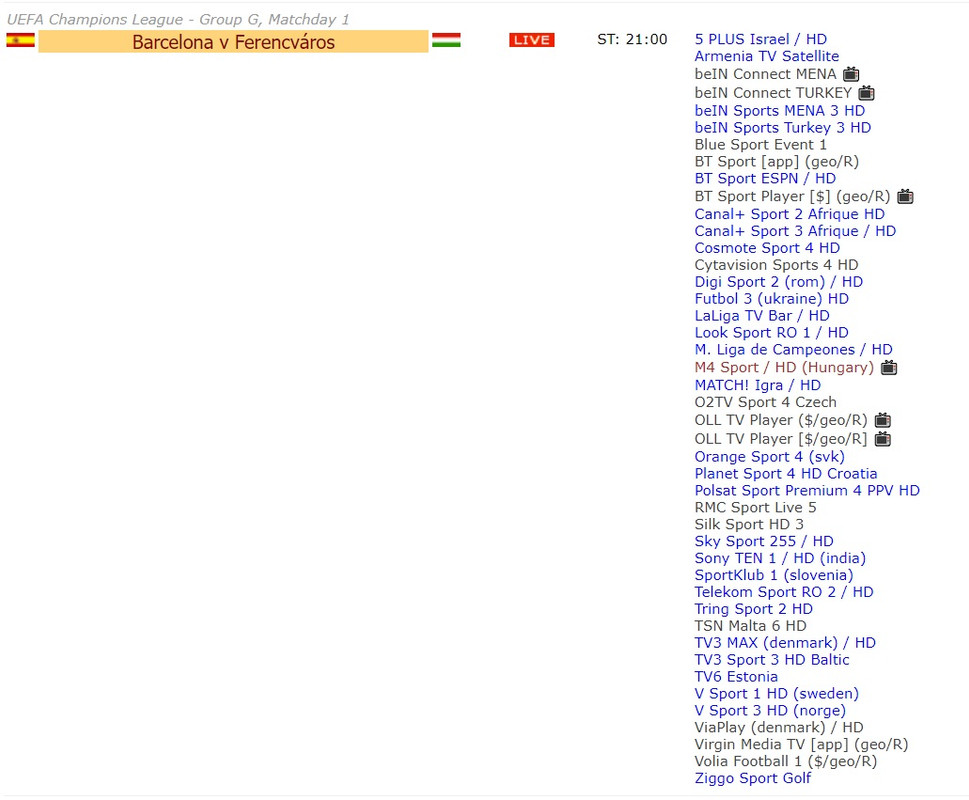Screen dimensions: 969x800
Task: Click TV icon beside OLL TV Player [$/geo/R]
Action: (x=882, y=439)
